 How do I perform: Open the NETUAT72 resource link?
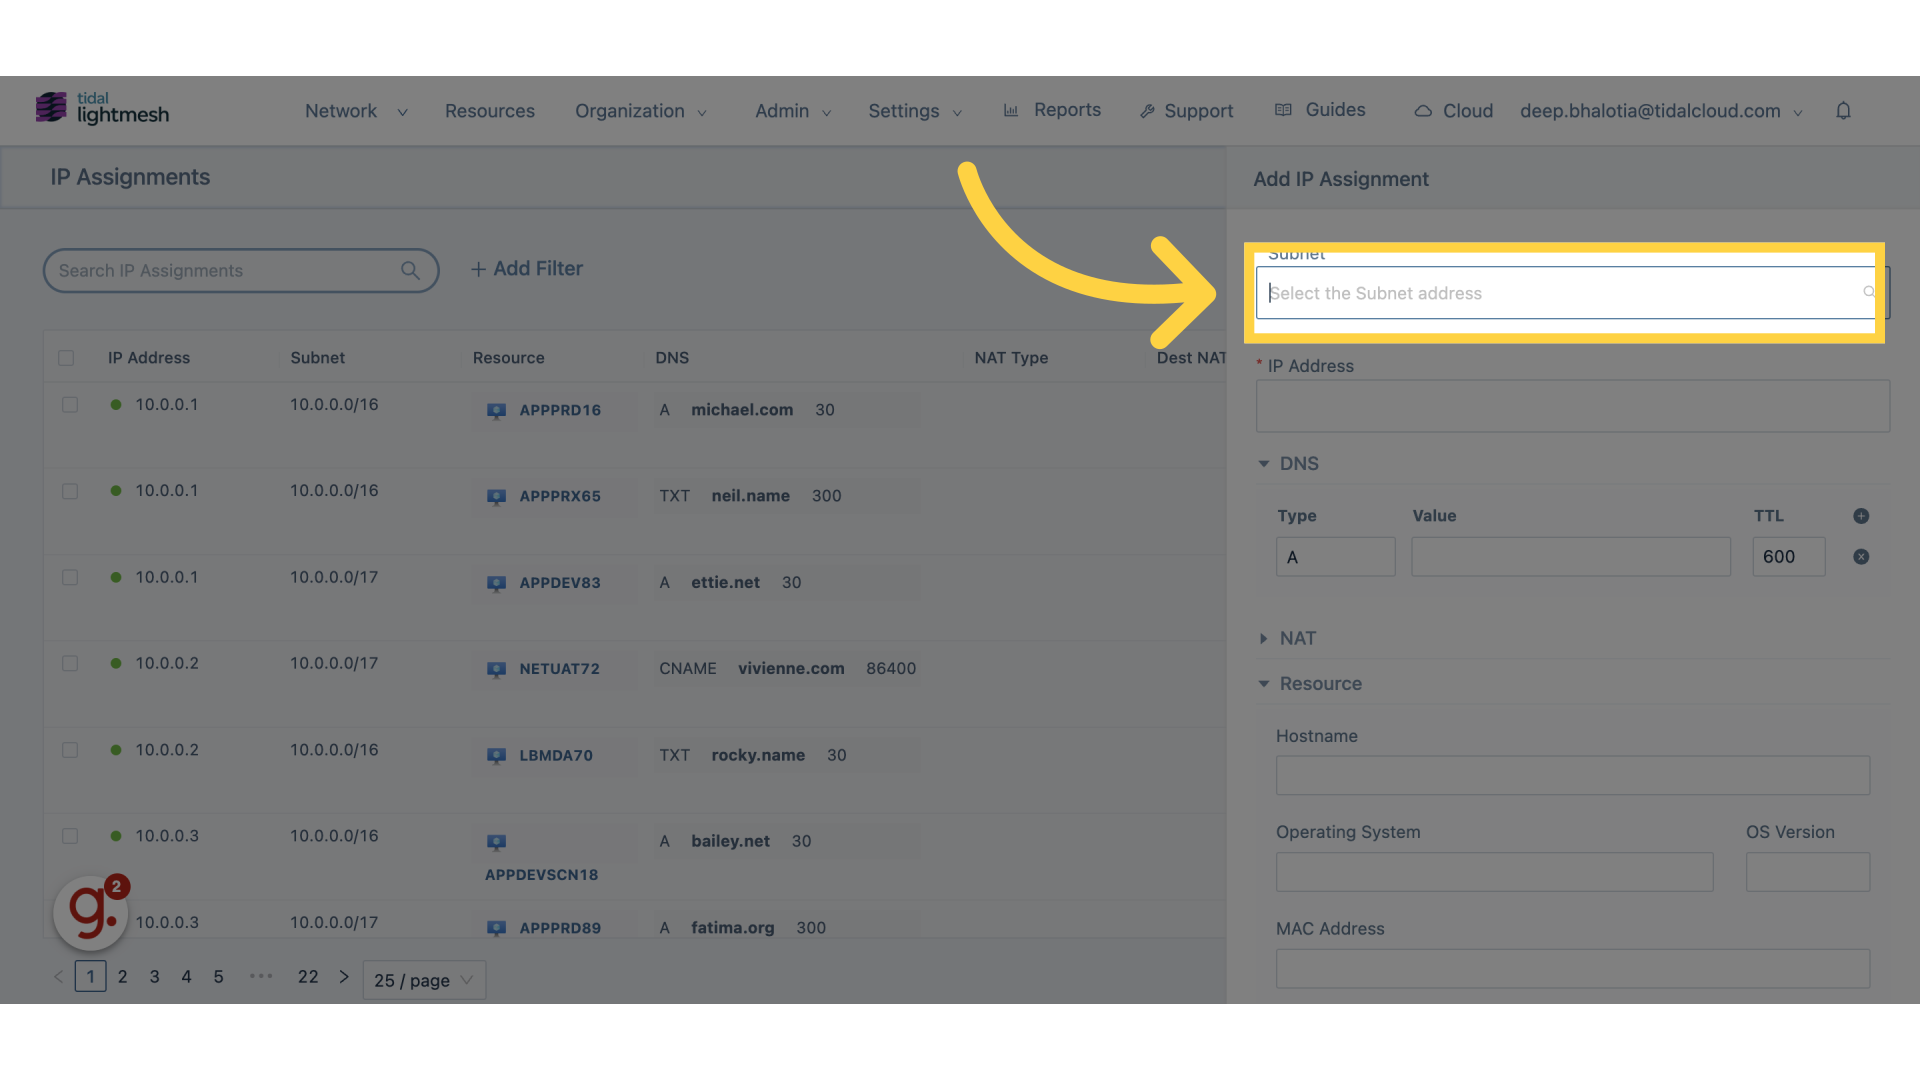(559, 669)
